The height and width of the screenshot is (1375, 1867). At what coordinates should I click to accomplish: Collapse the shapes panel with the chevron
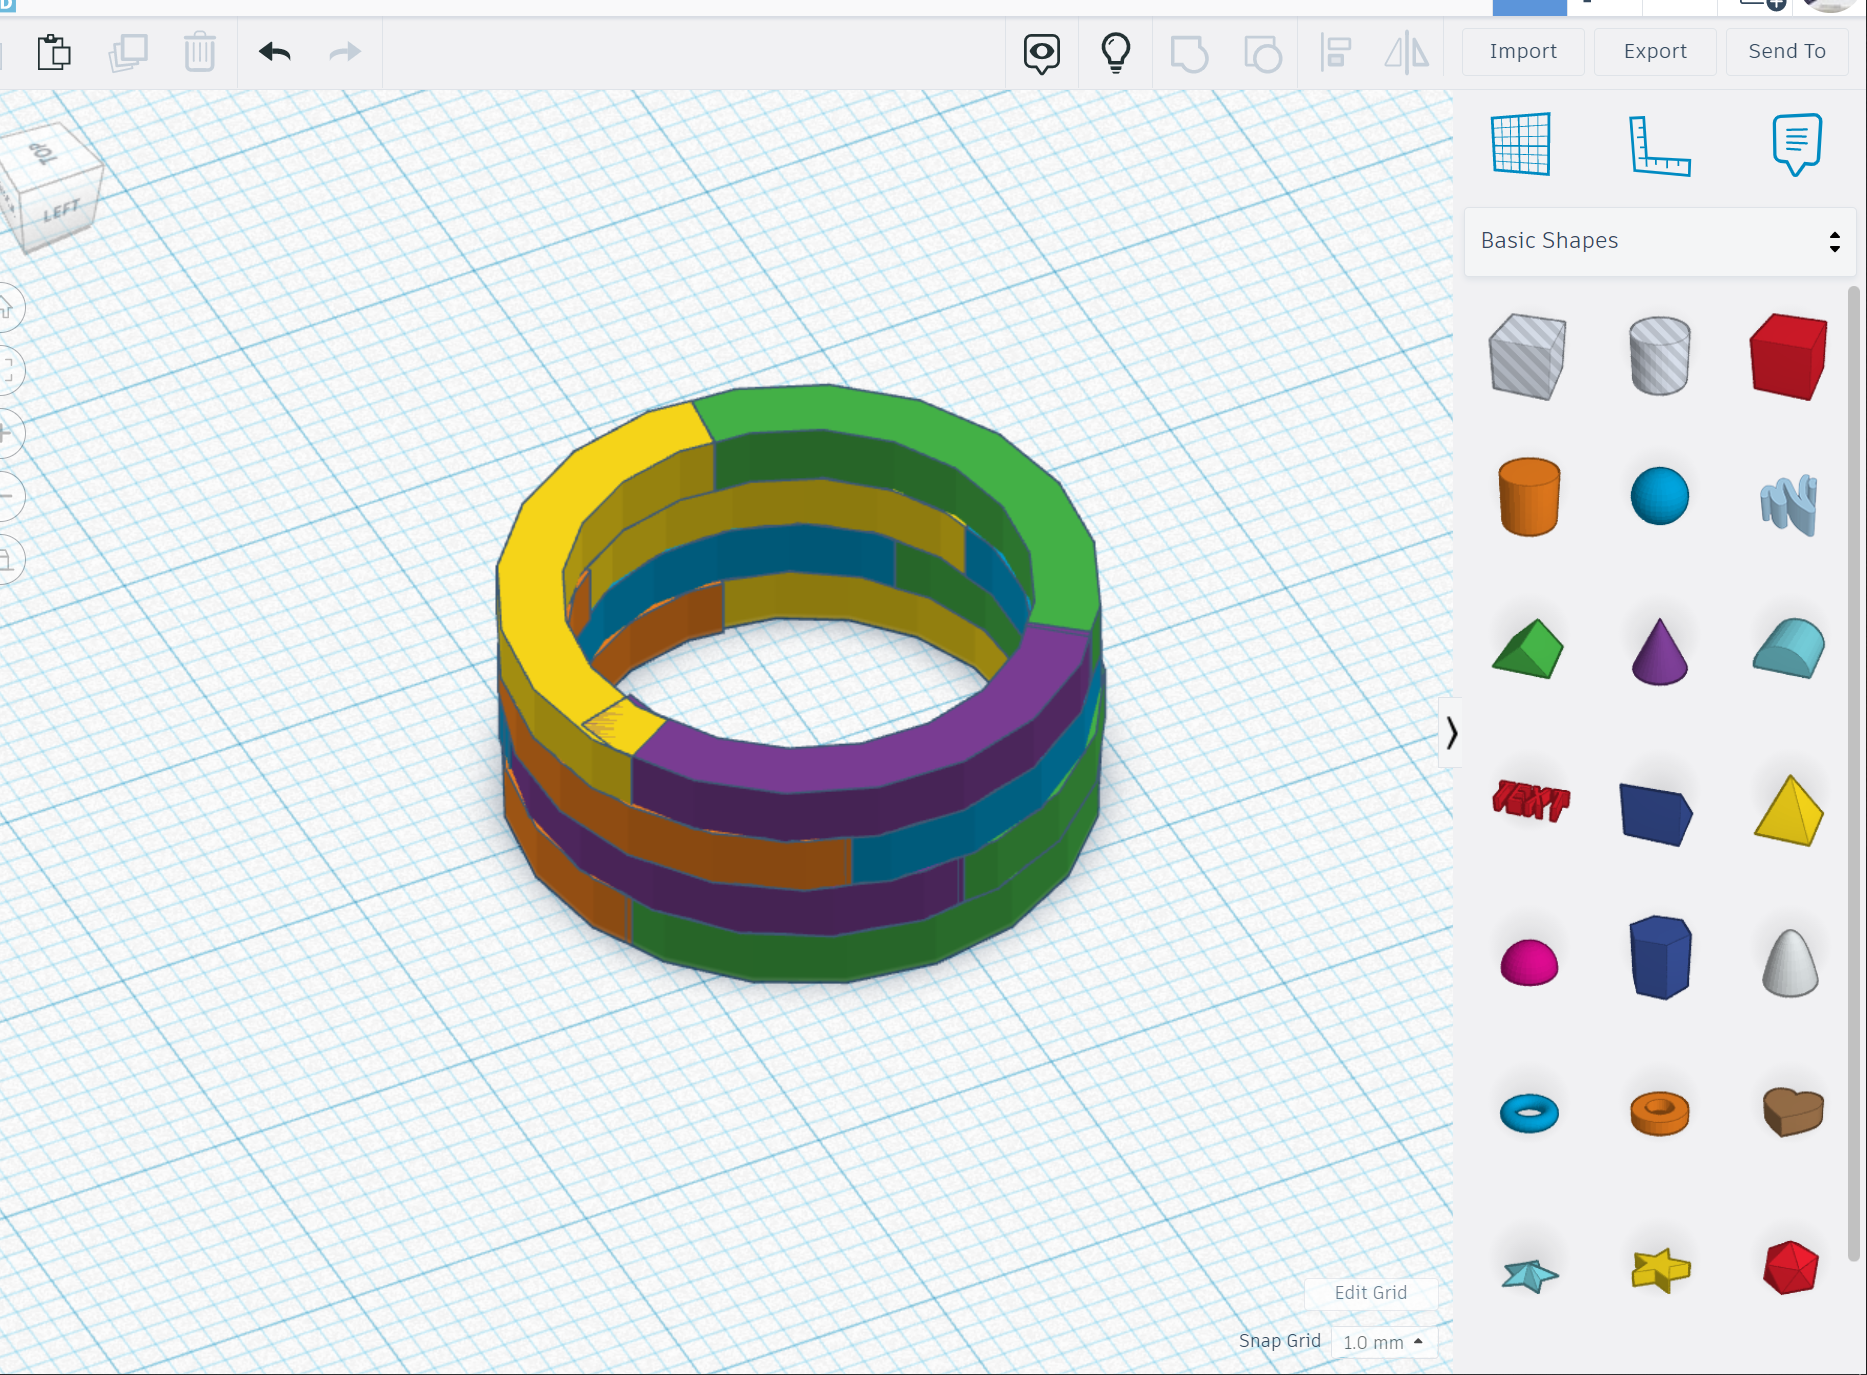[x=1451, y=733]
